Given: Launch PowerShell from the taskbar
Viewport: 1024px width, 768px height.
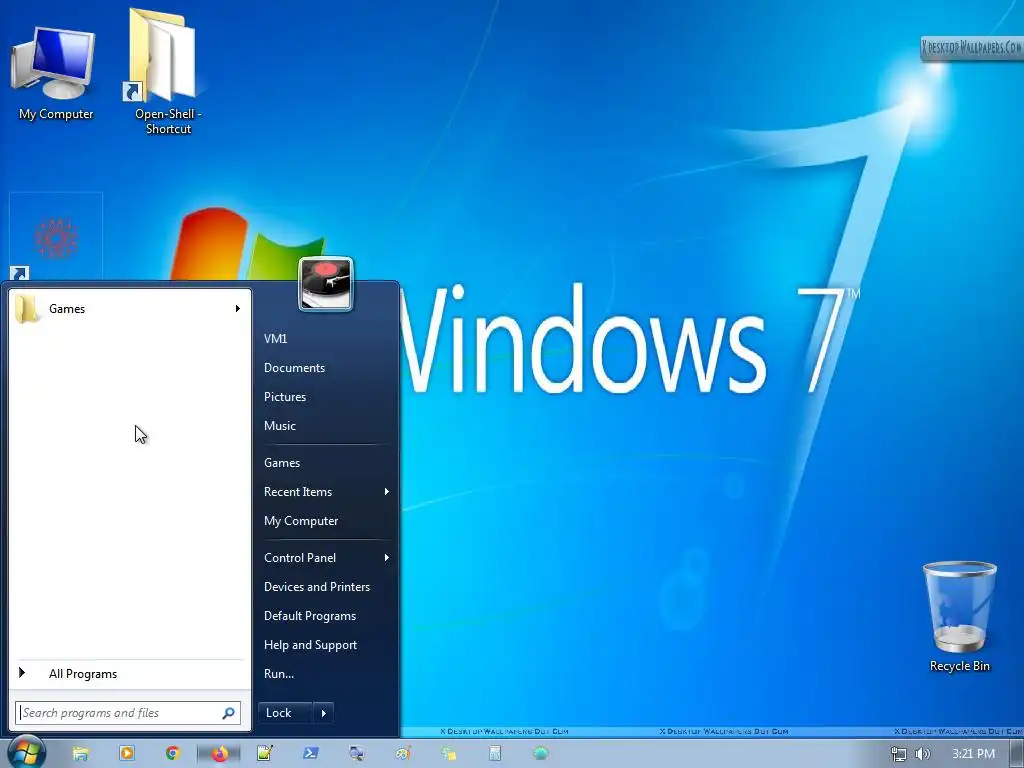Looking at the screenshot, I should pyautogui.click(x=311, y=753).
